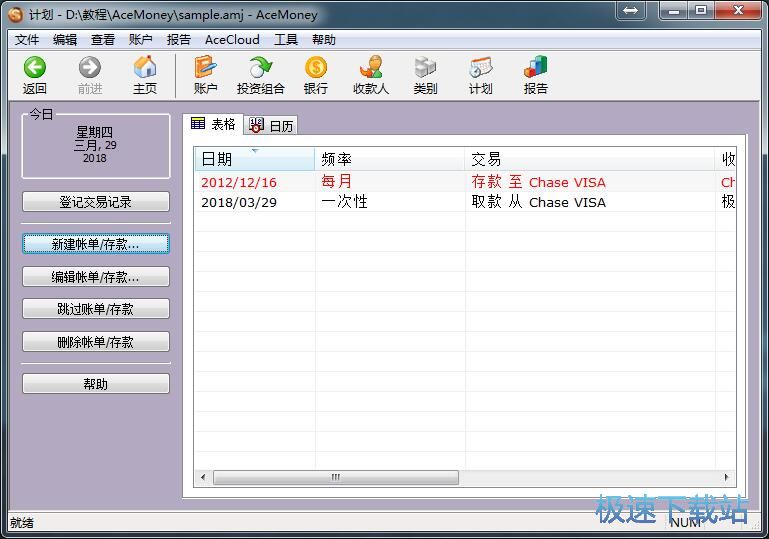Click the 新建帐单/存款... button
Screen dimensions: 769x539
pos(96,244)
